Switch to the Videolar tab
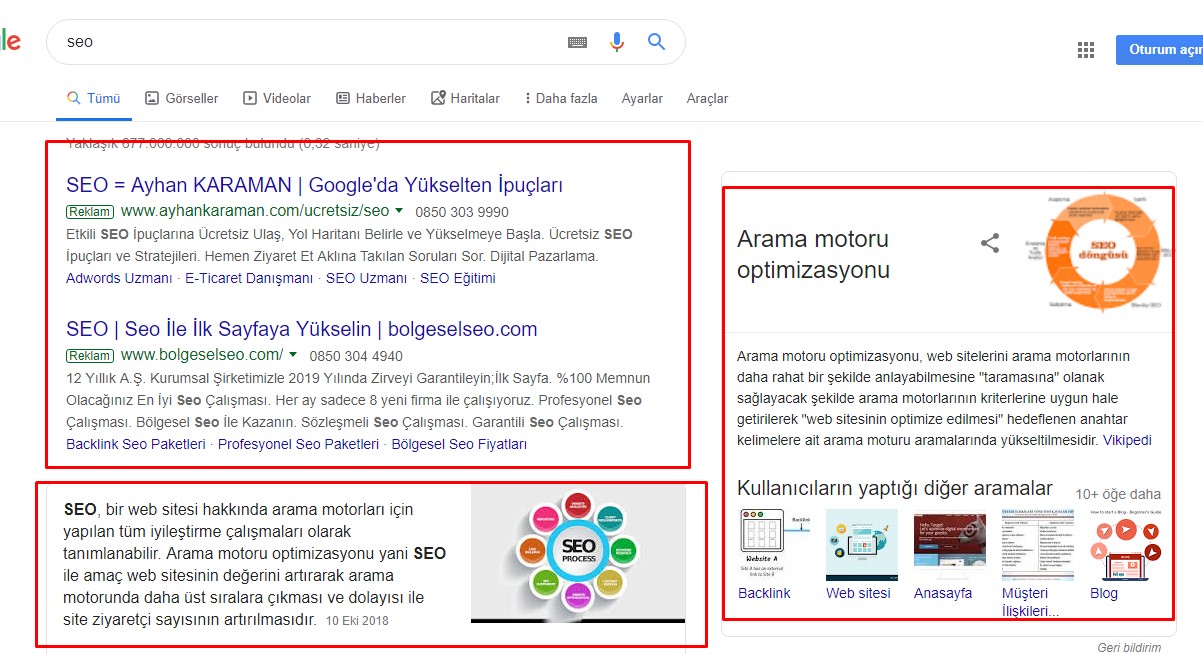This screenshot has width=1203, height=654. (277, 98)
